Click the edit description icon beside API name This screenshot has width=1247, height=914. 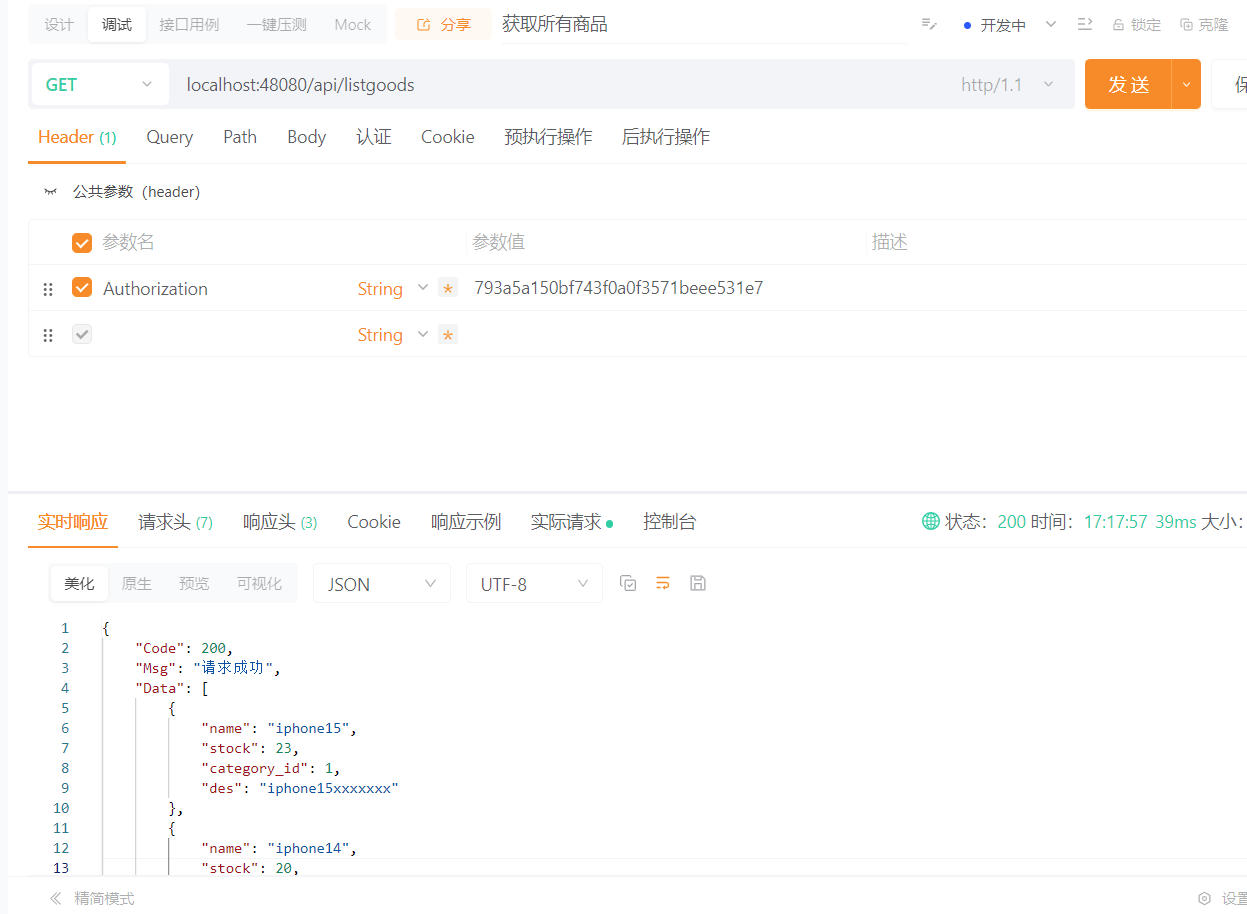click(929, 25)
